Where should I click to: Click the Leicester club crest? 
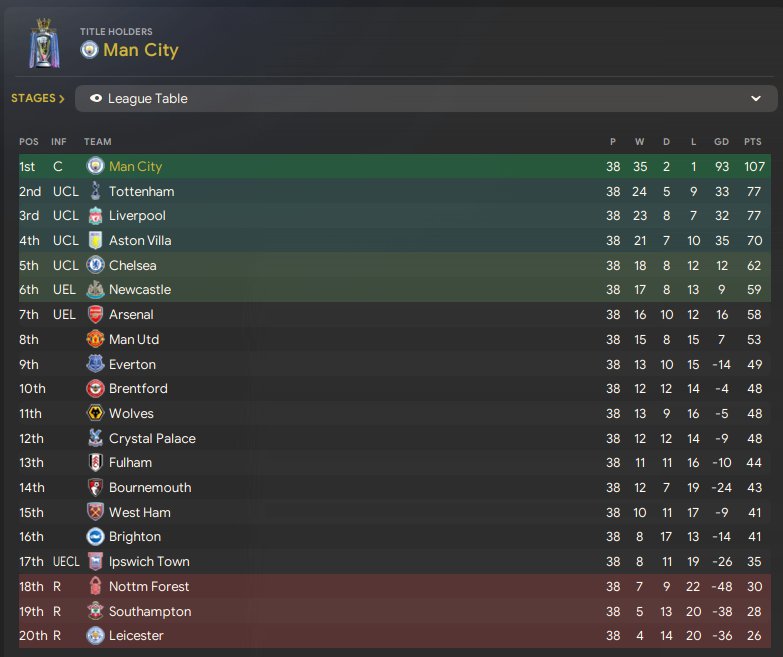[x=95, y=636]
